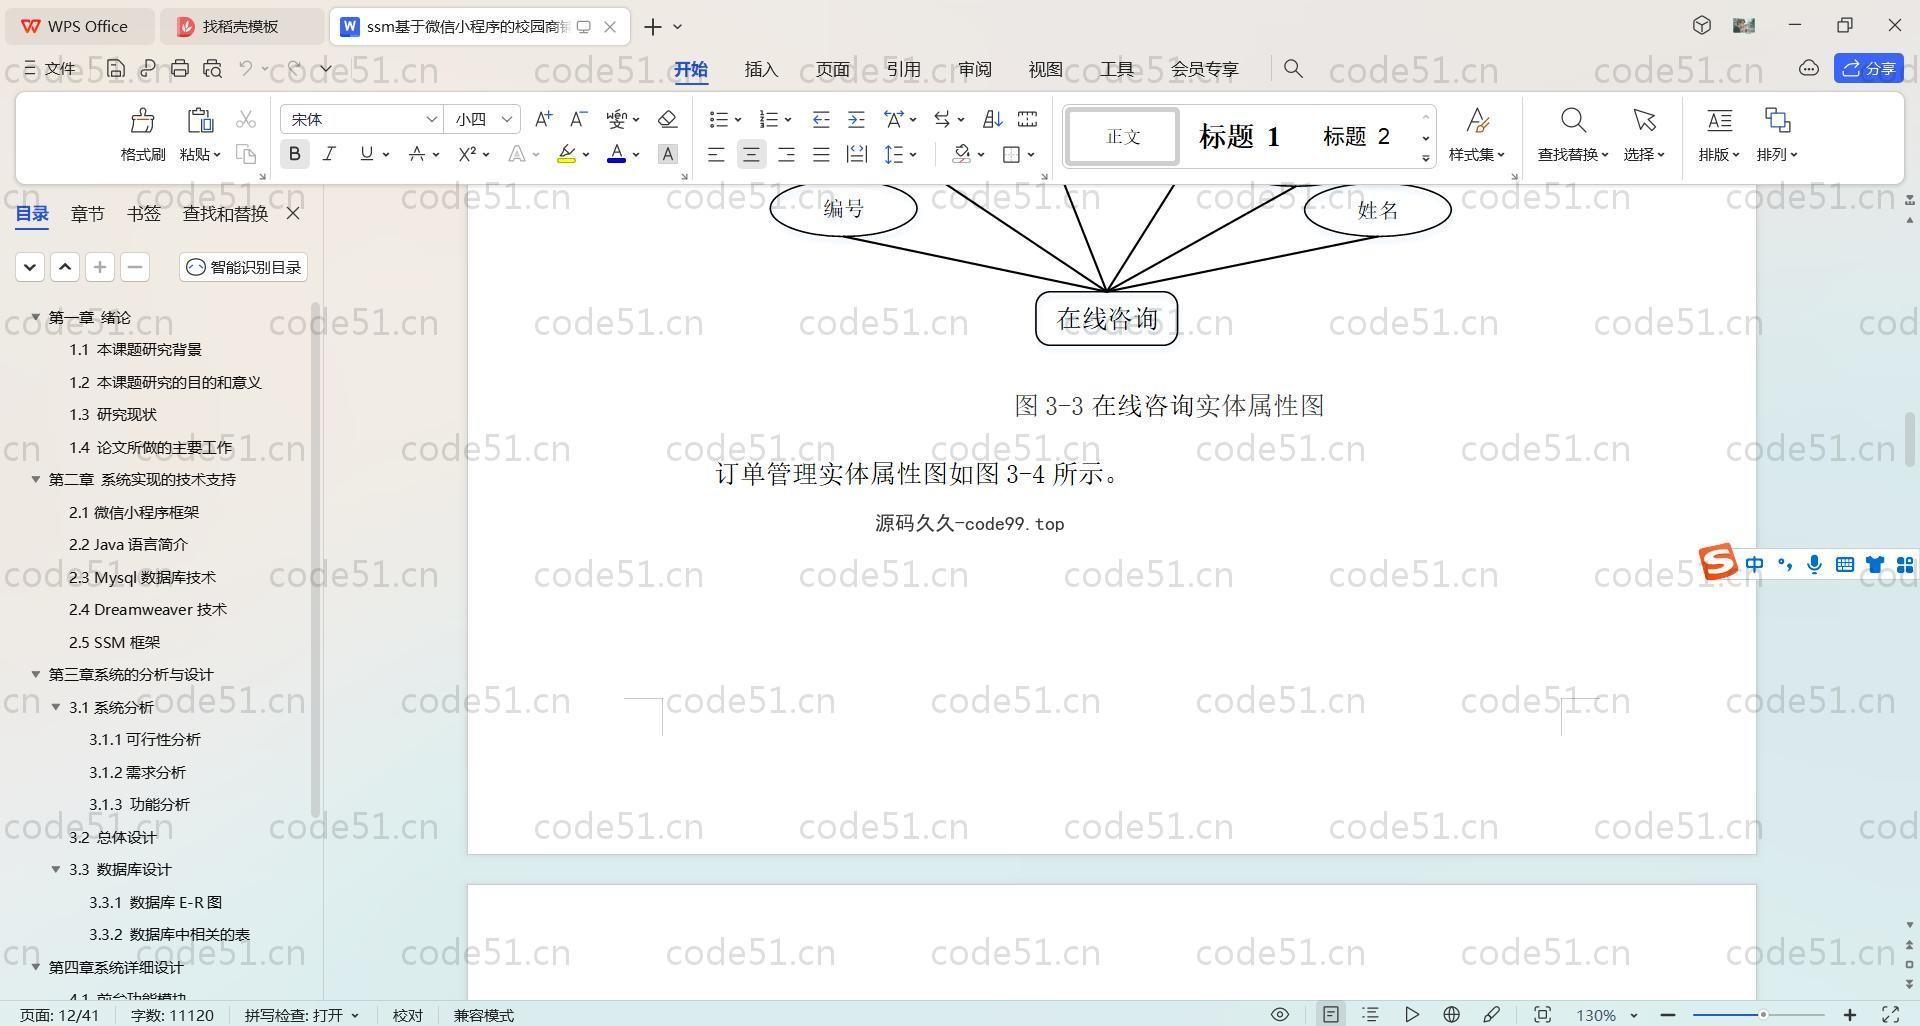Screen dimensions: 1920x1026
Task: Toggle Bold formatting
Action: 294,154
